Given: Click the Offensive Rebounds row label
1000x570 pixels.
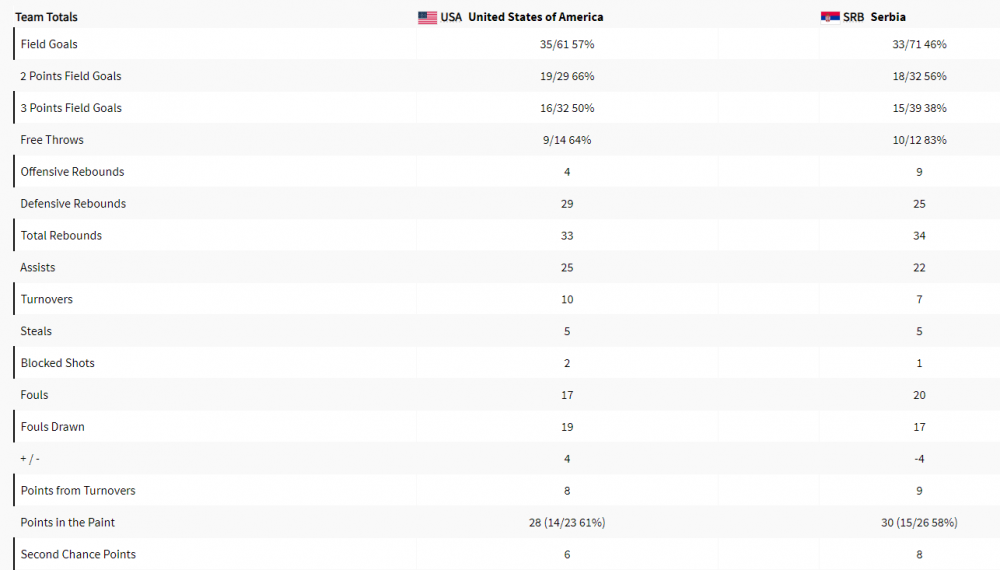Looking at the screenshot, I should pyautogui.click(x=72, y=172).
